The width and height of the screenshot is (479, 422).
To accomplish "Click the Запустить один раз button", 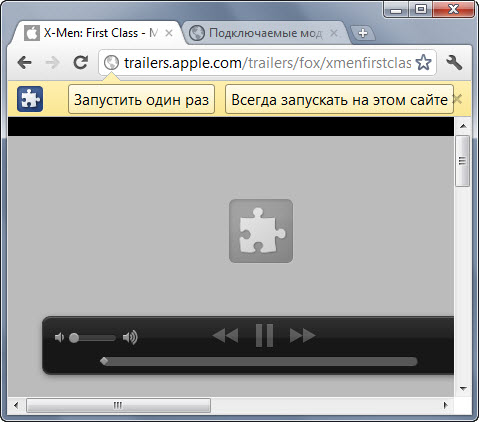I will point(141,99).
